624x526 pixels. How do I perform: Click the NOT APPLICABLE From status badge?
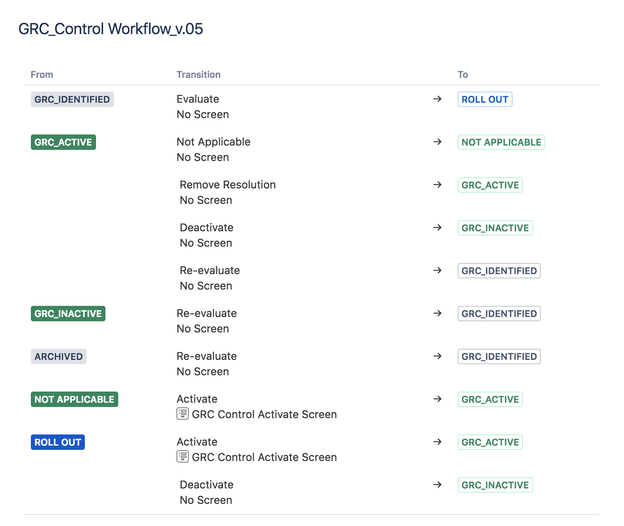pyautogui.click(x=74, y=399)
